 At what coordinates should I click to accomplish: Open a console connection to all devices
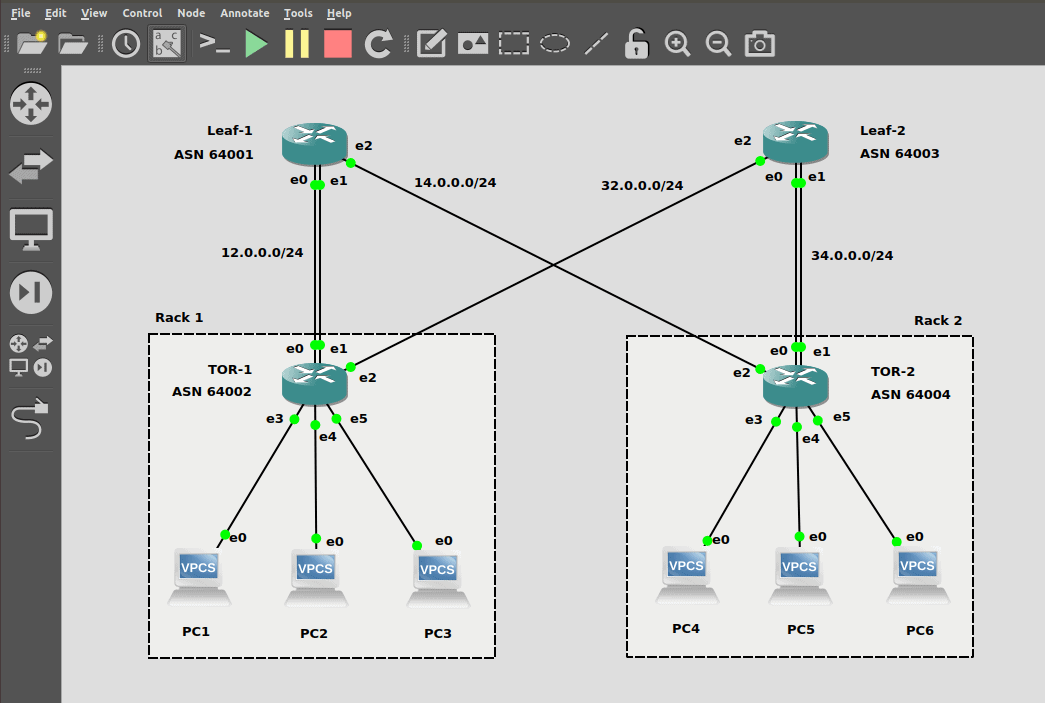click(214, 43)
